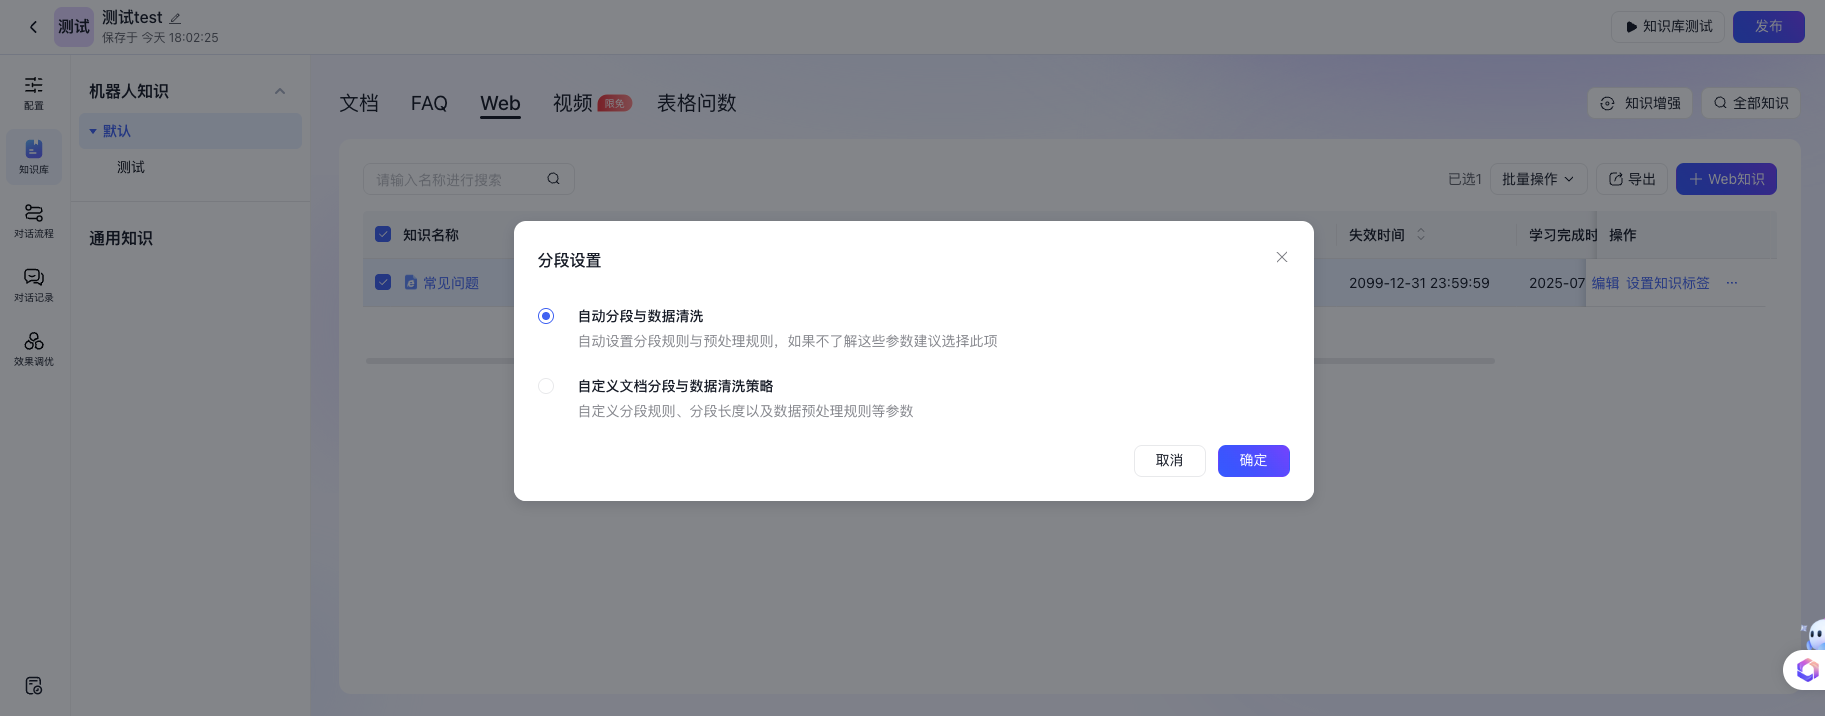Collapse the 默认 tree folder
1825x716 pixels.
pyautogui.click(x=93, y=131)
